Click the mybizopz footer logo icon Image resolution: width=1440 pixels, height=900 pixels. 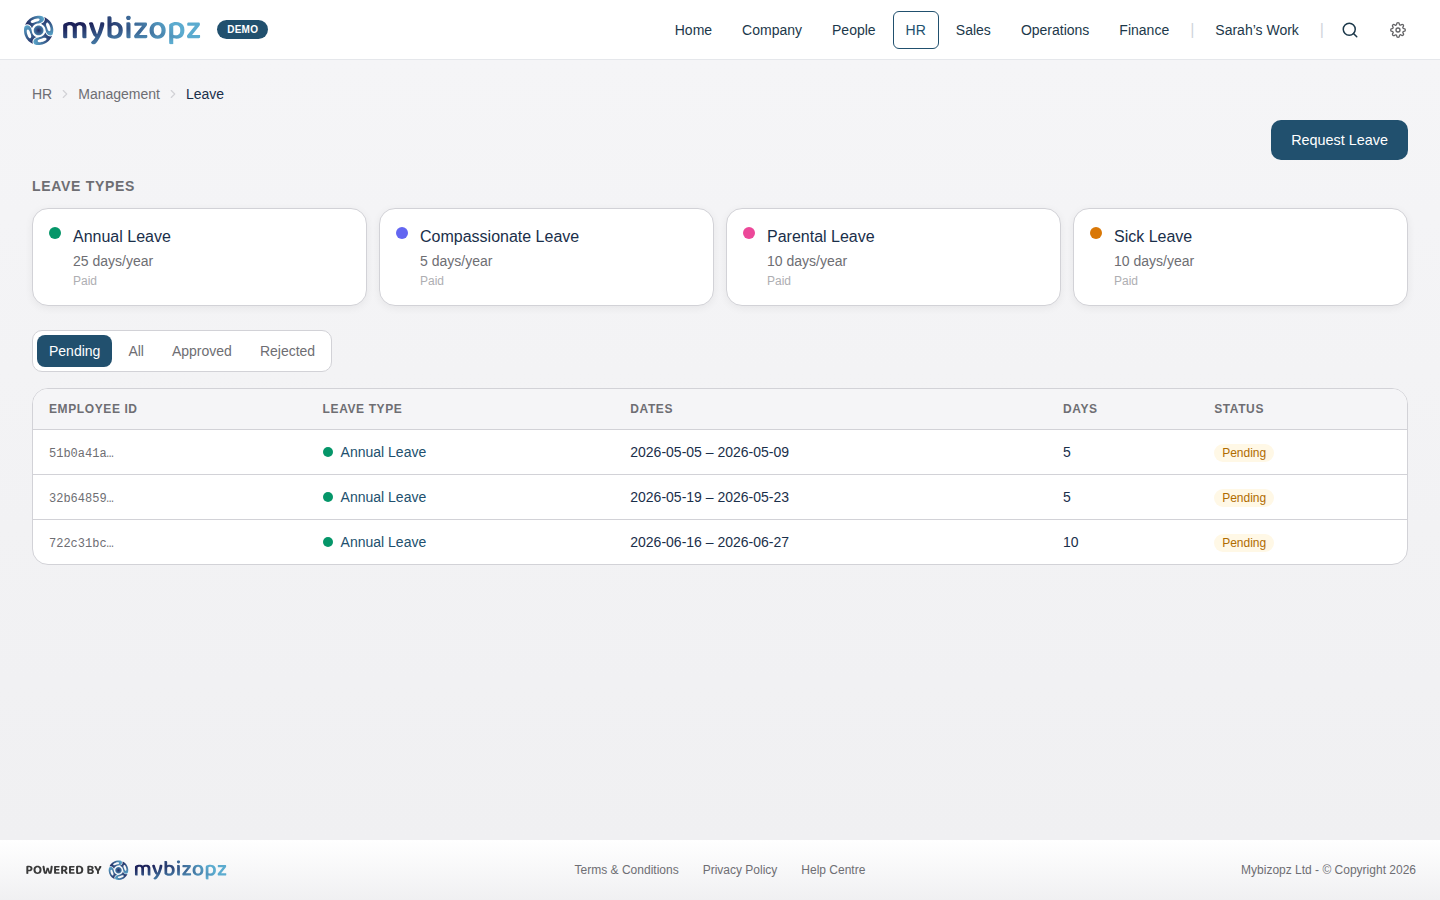[119, 870]
